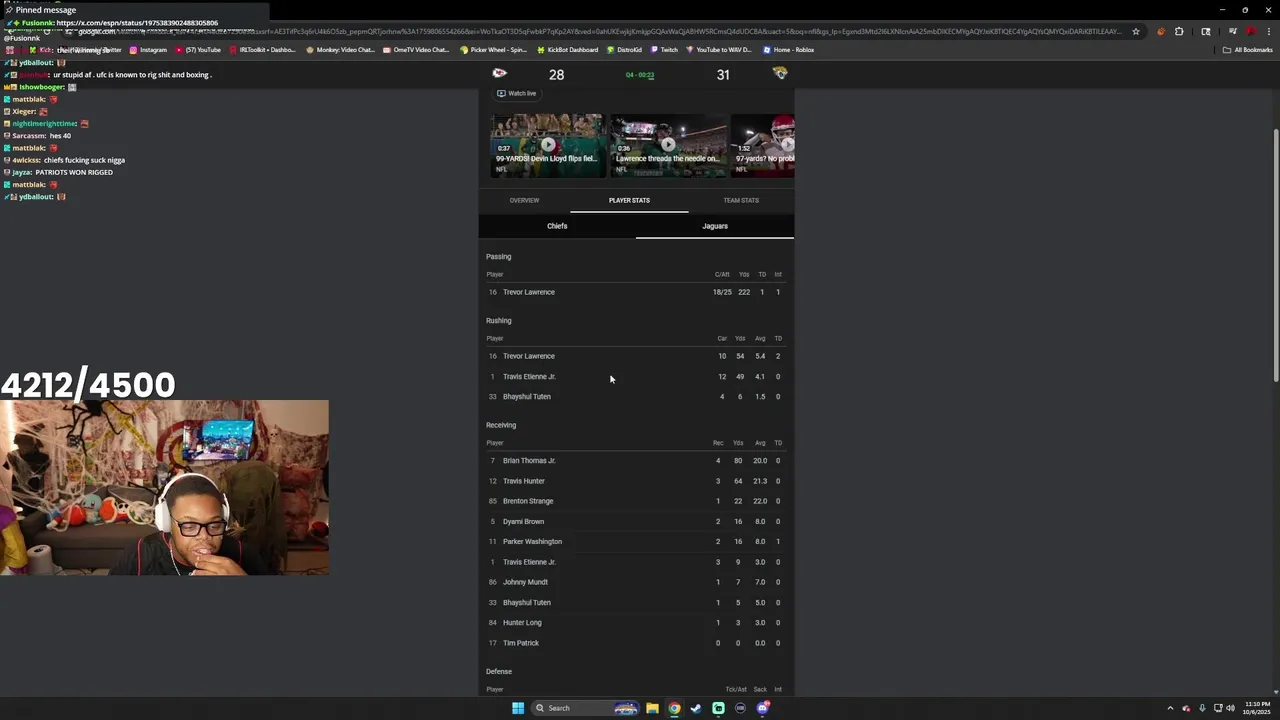Click the Jaguars team logo in score header

(780, 73)
